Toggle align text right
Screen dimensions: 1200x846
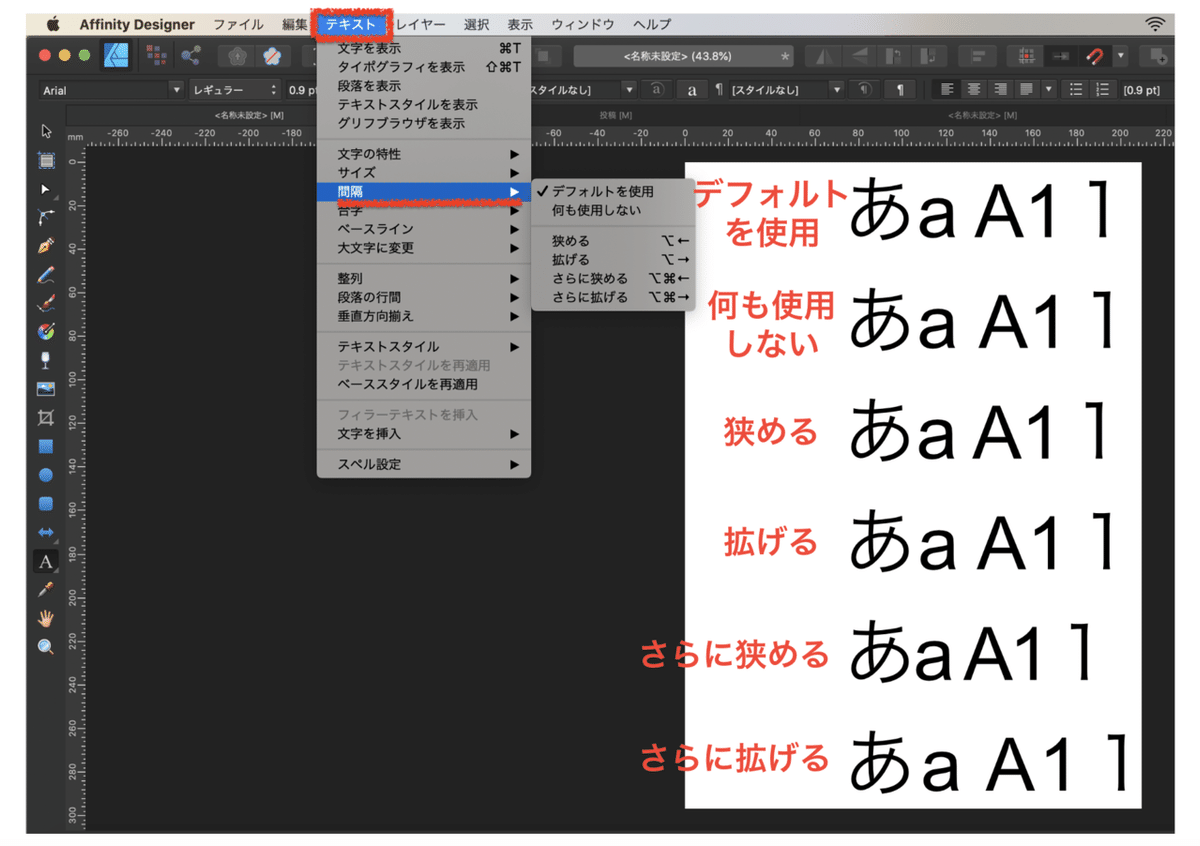pyautogui.click(x=999, y=90)
